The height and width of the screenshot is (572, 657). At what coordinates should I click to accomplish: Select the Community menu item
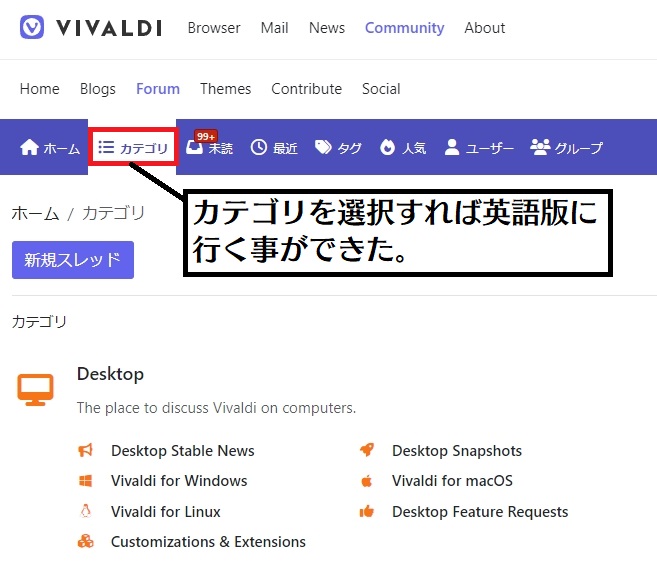(404, 28)
